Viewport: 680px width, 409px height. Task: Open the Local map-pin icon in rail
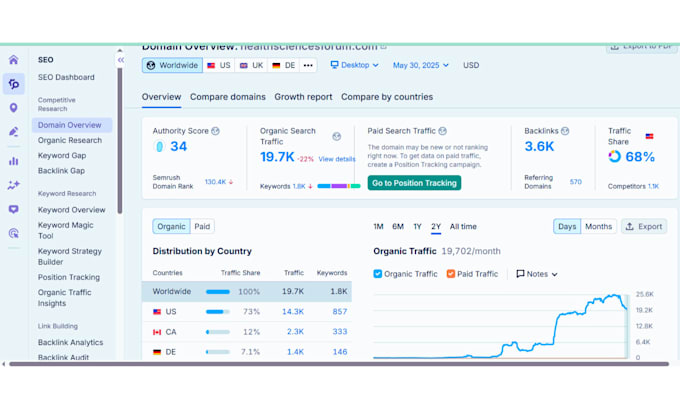pos(13,108)
